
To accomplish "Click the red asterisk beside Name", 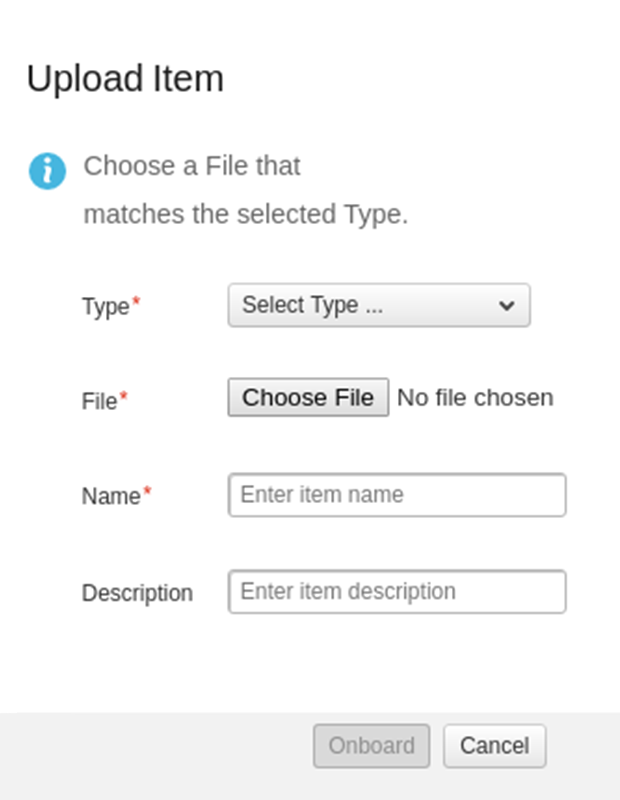I will [x=147, y=491].
